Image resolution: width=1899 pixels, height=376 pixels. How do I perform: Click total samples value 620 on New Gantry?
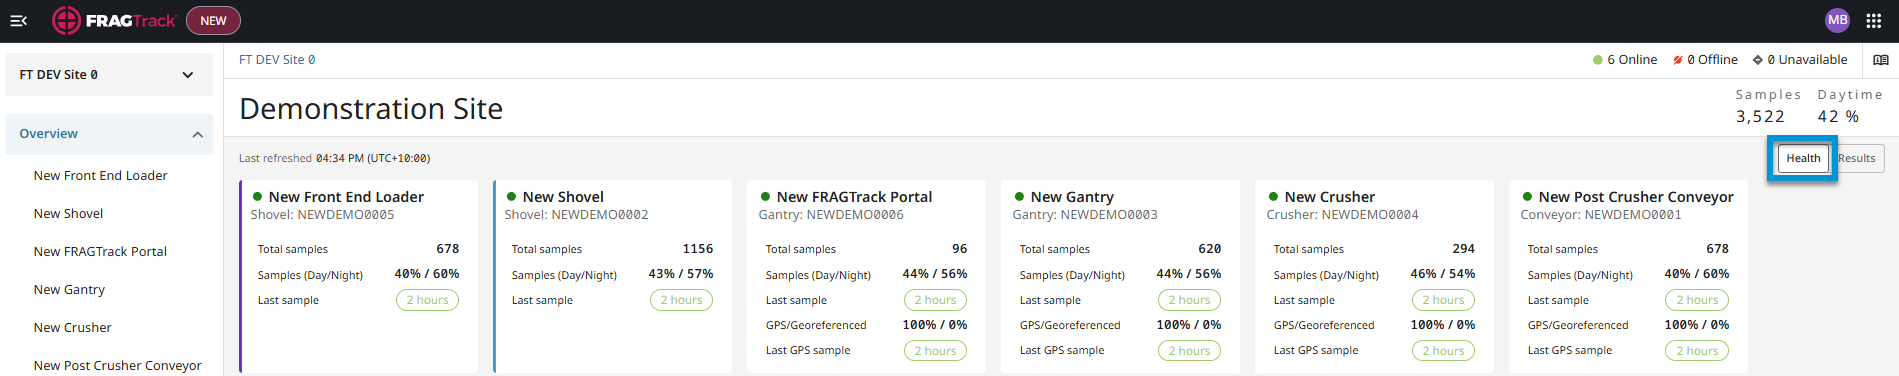click(1210, 249)
